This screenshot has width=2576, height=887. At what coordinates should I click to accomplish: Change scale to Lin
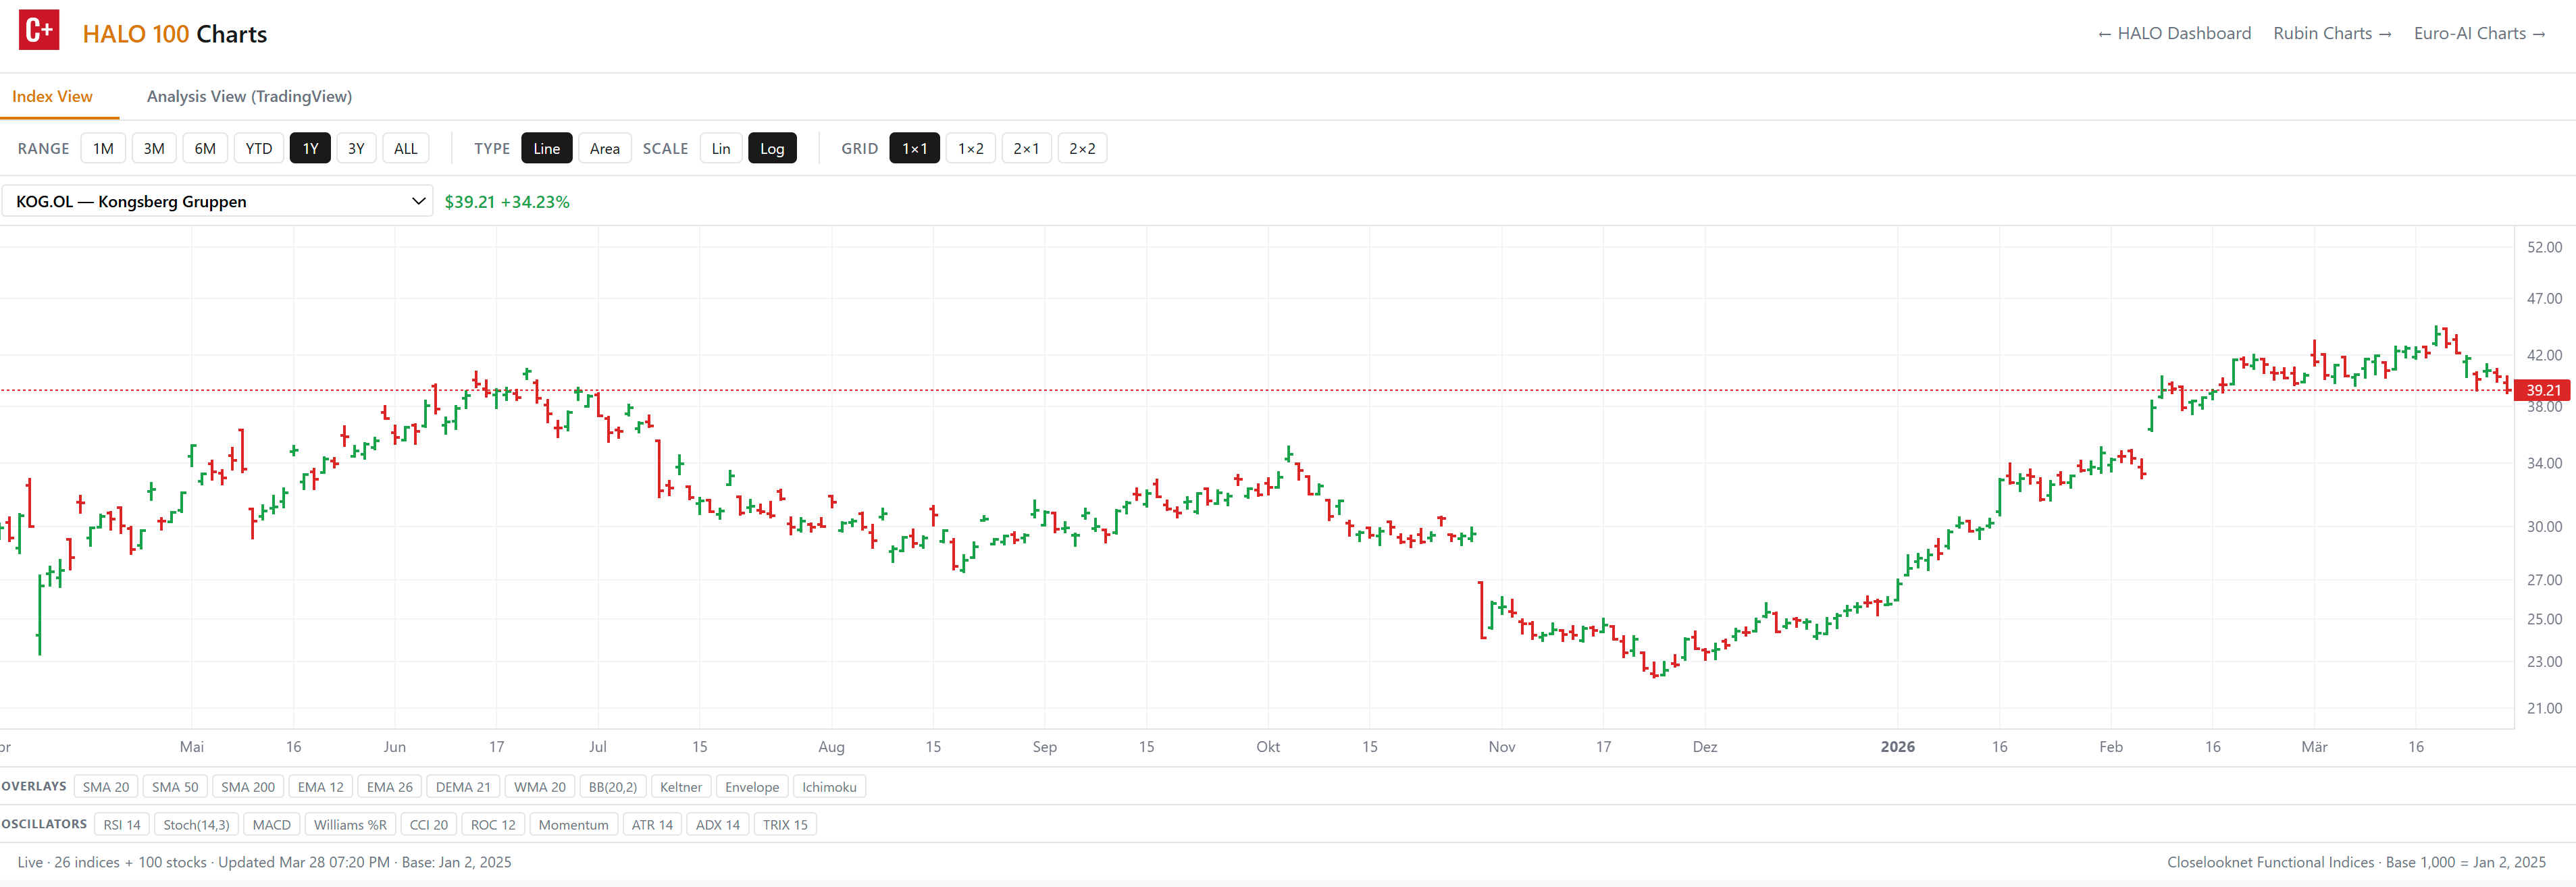720,148
